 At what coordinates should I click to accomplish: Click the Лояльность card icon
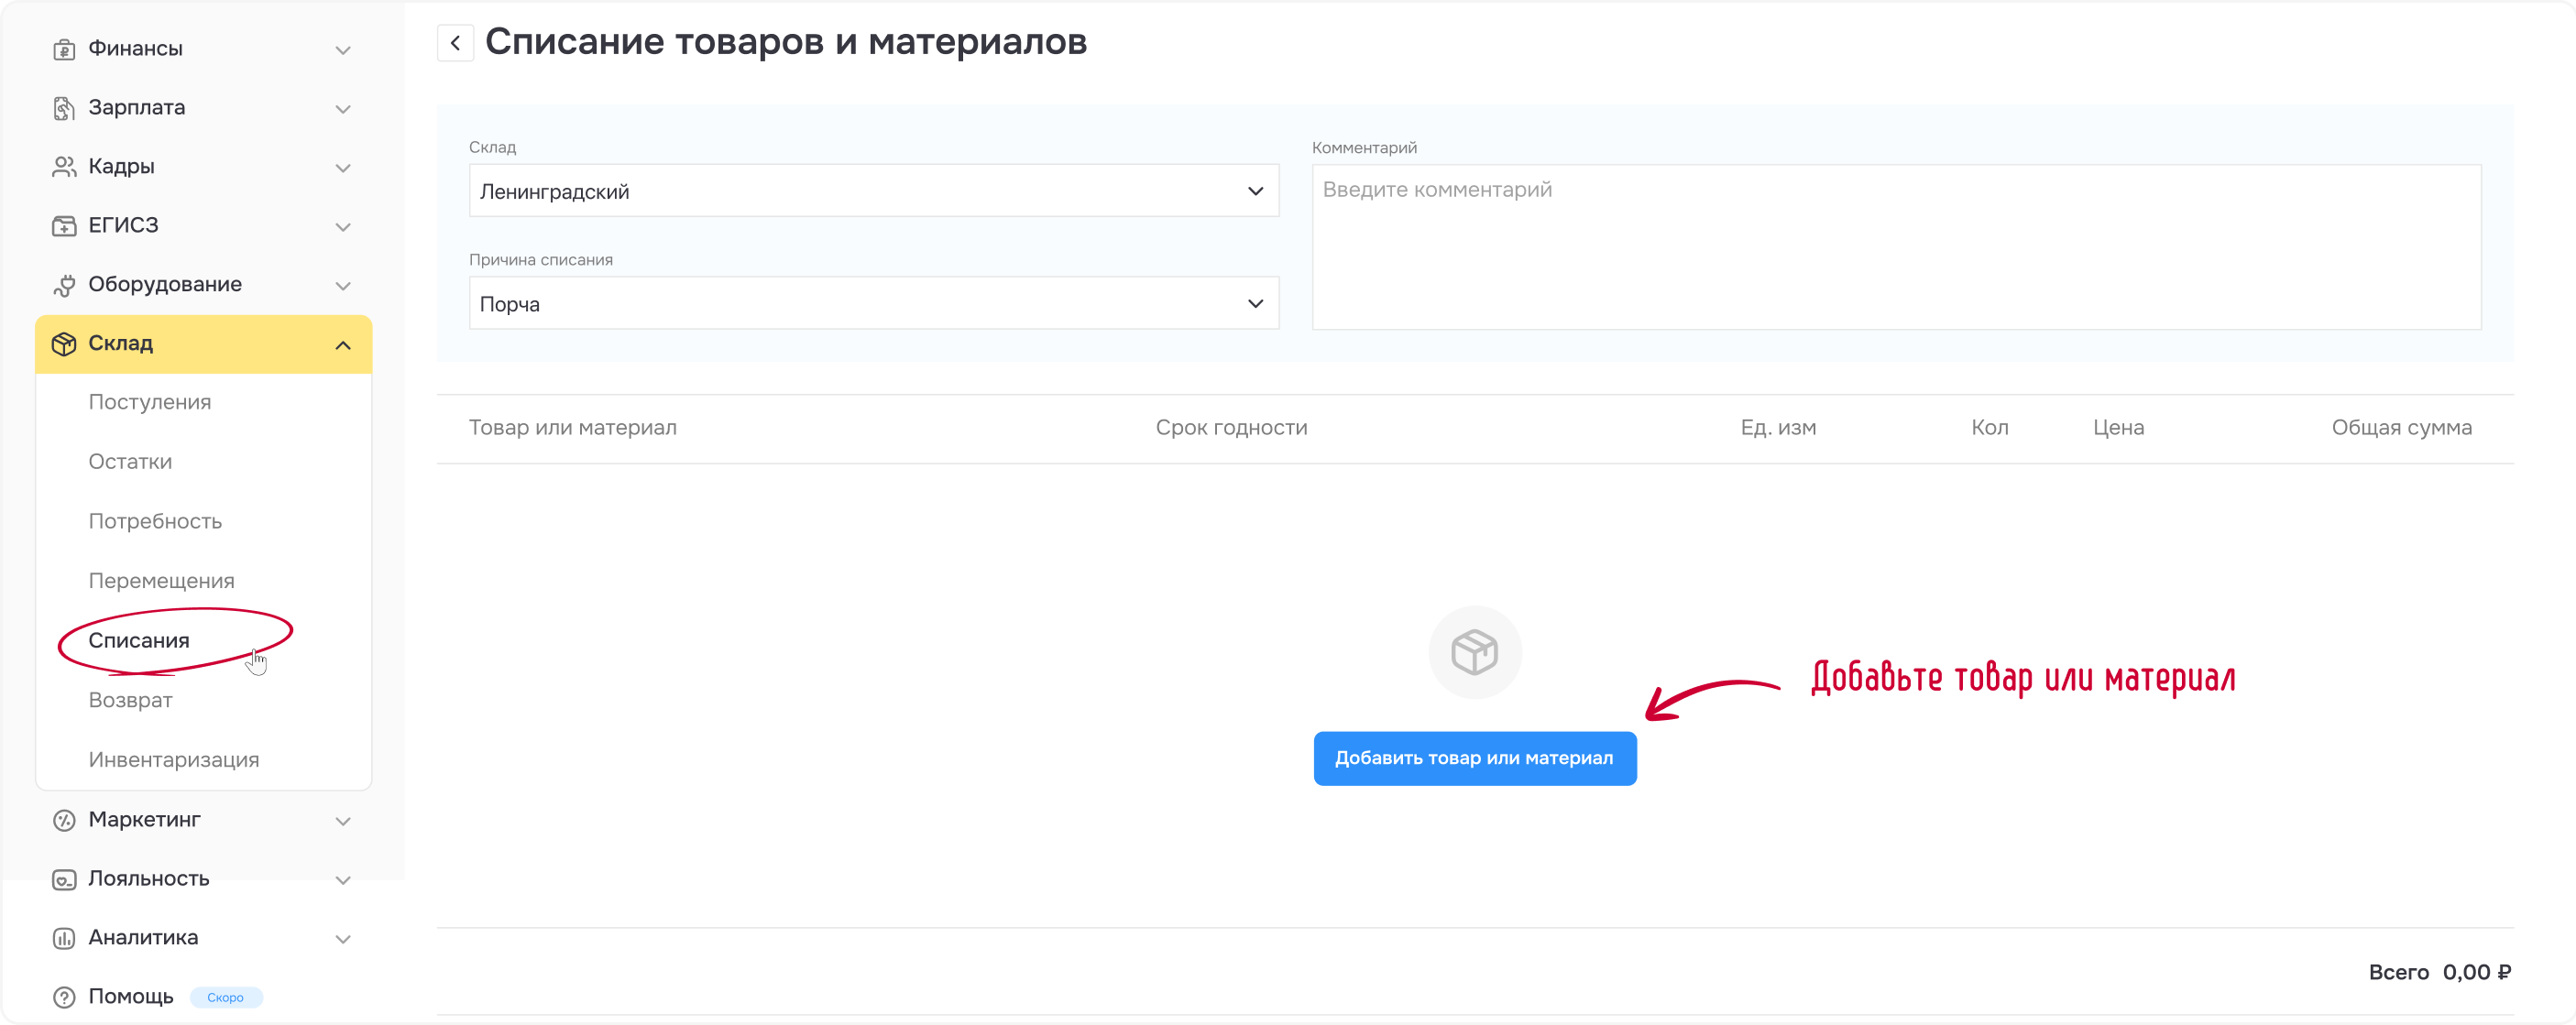(x=64, y=879)
